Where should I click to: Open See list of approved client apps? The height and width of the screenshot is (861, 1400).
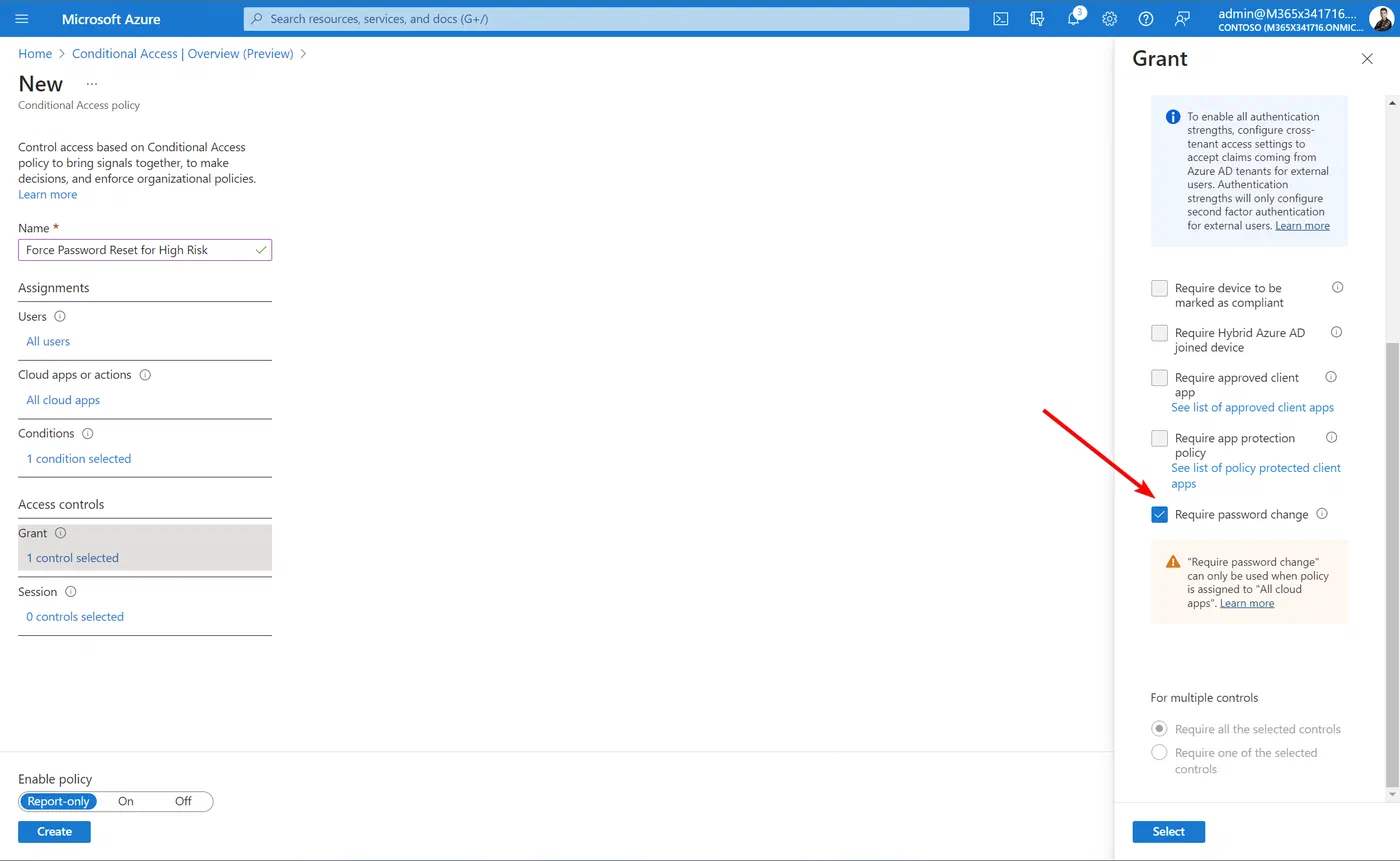1252,407
